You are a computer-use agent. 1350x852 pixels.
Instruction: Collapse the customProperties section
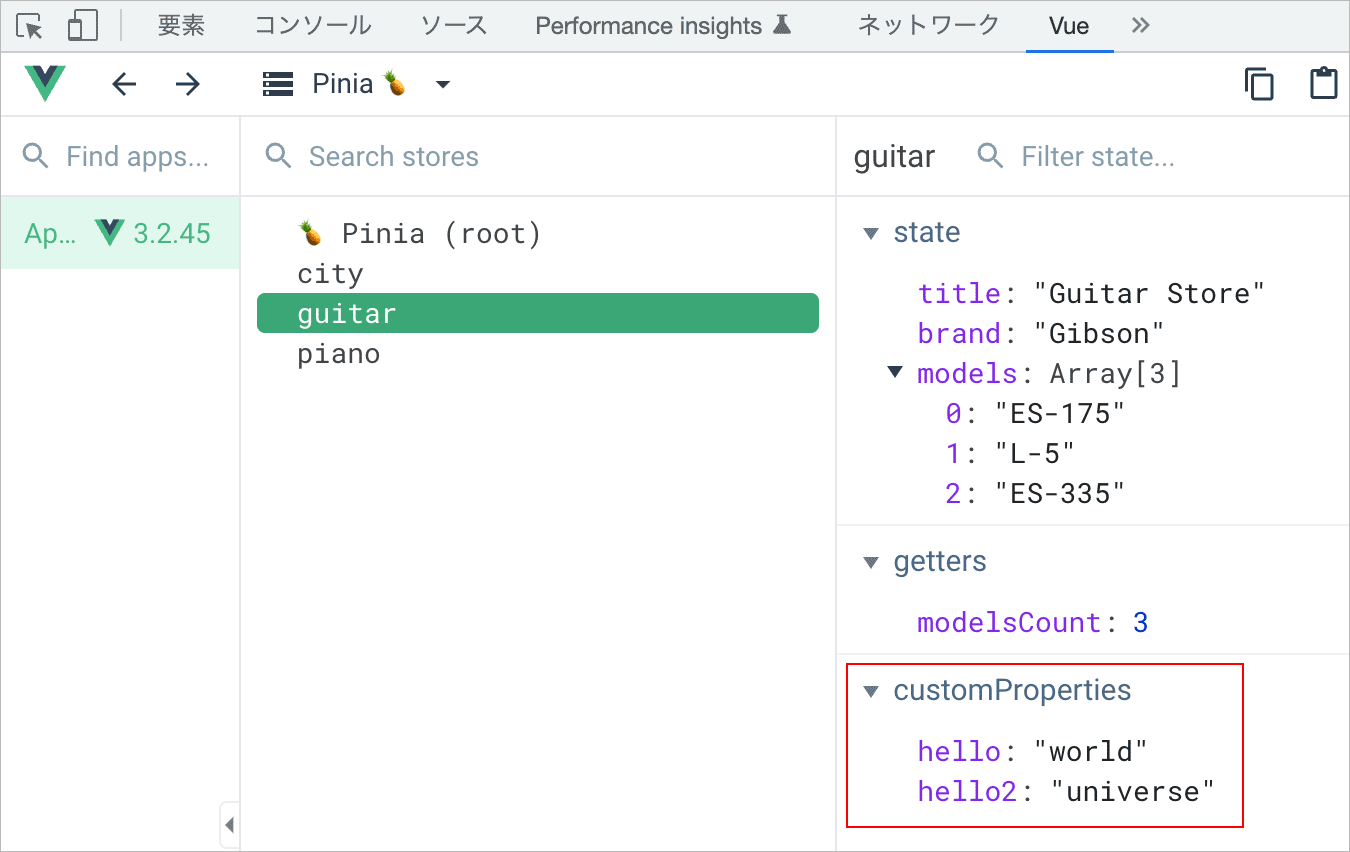tap(871, 691)
